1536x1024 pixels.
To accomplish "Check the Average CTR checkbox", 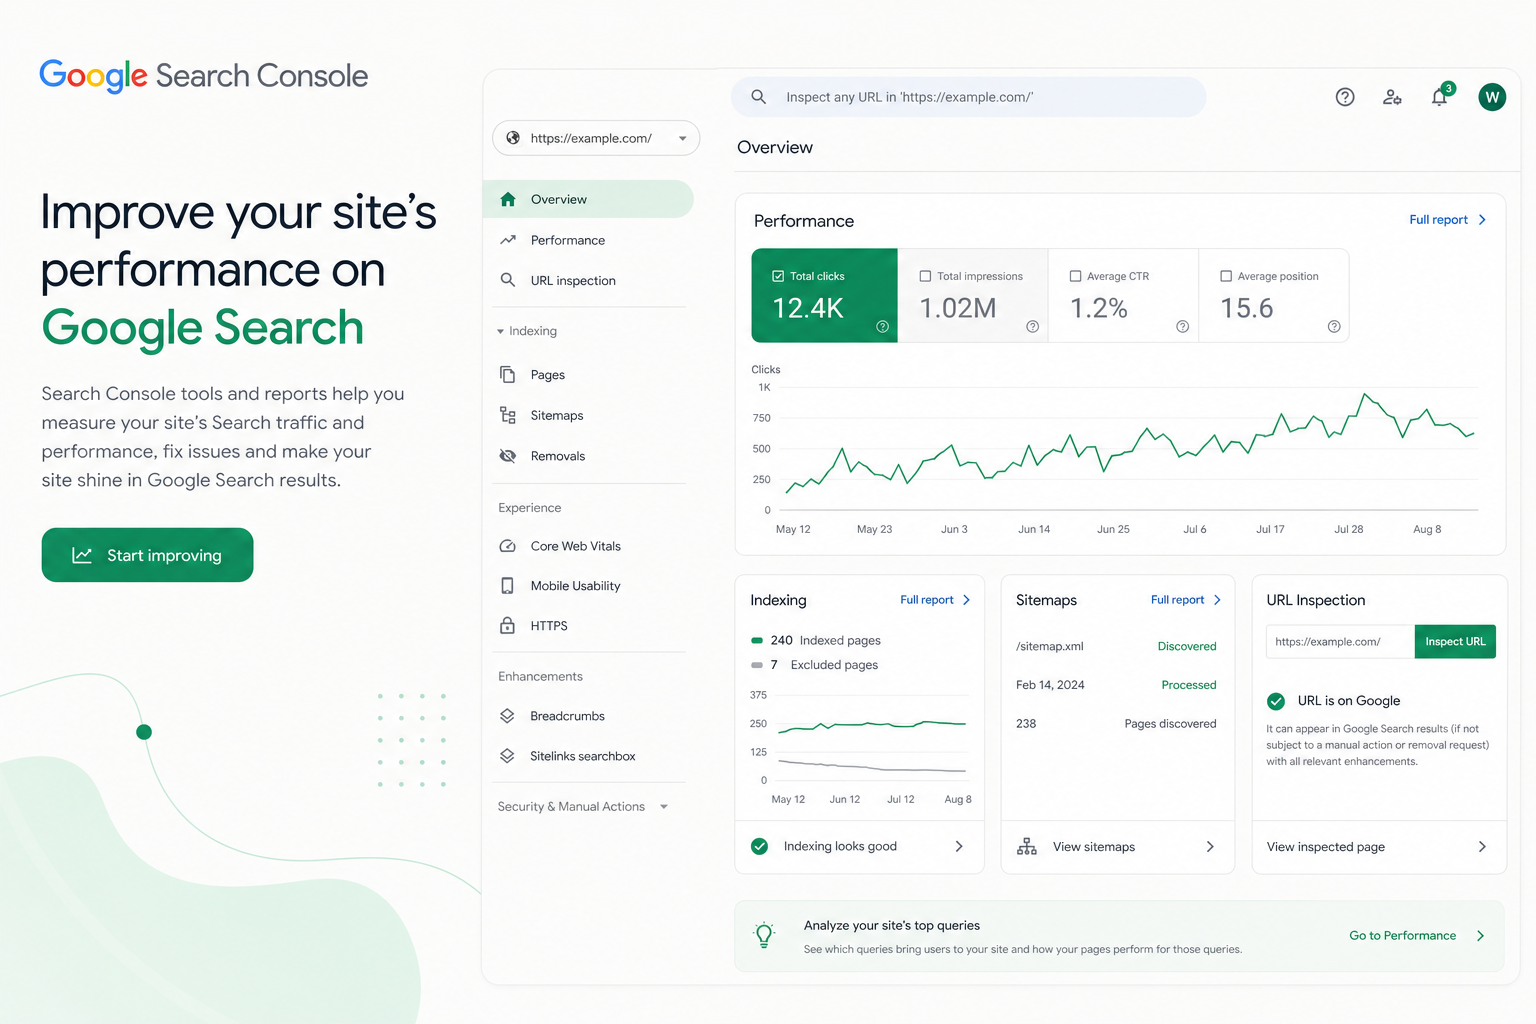I will coord(1076,276).
